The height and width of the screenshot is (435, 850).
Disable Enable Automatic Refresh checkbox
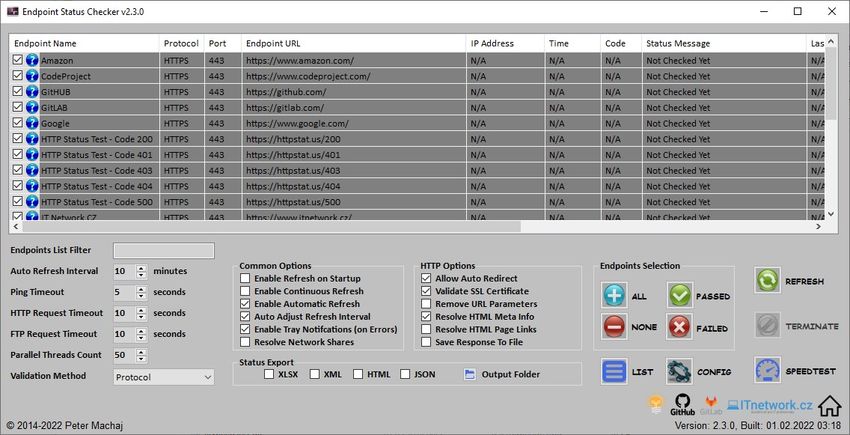click(x=245, y=304)
